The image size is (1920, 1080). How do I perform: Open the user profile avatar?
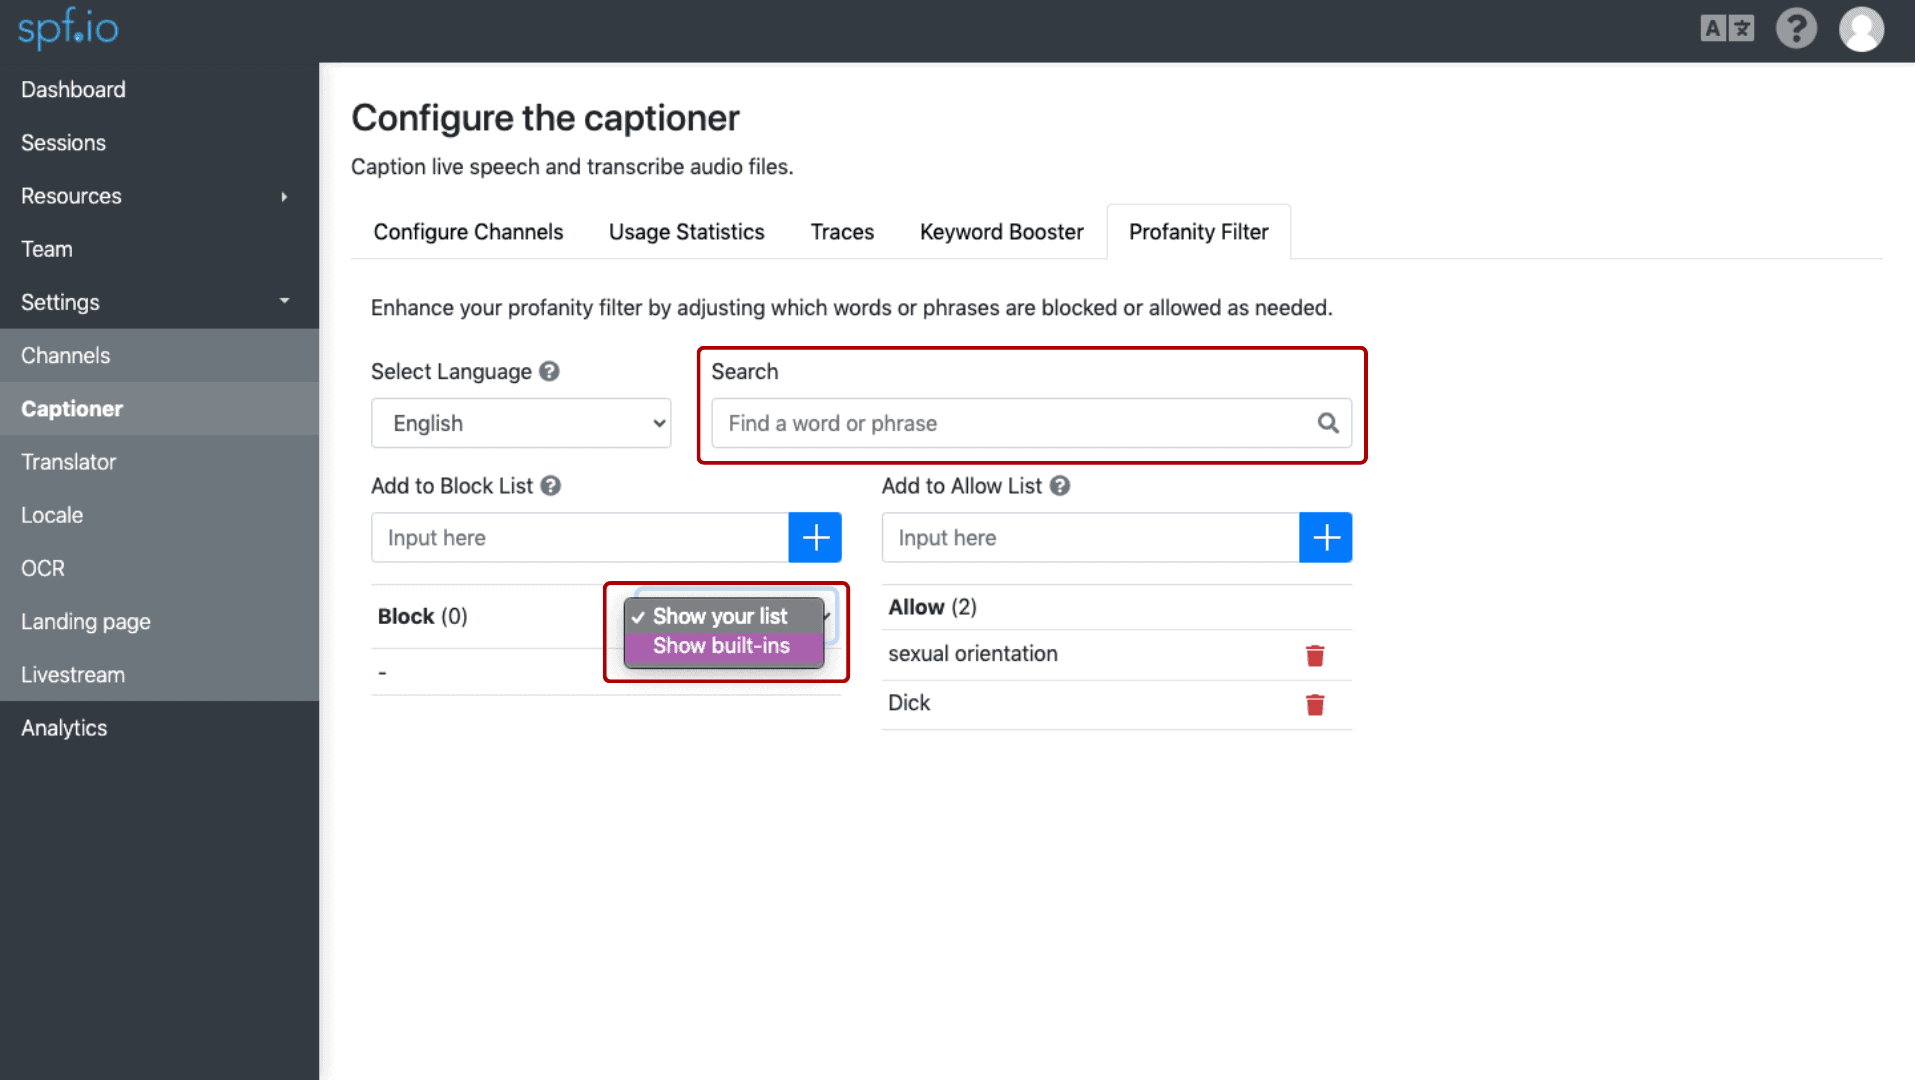pyautogui.click(x=1862, y=29)
